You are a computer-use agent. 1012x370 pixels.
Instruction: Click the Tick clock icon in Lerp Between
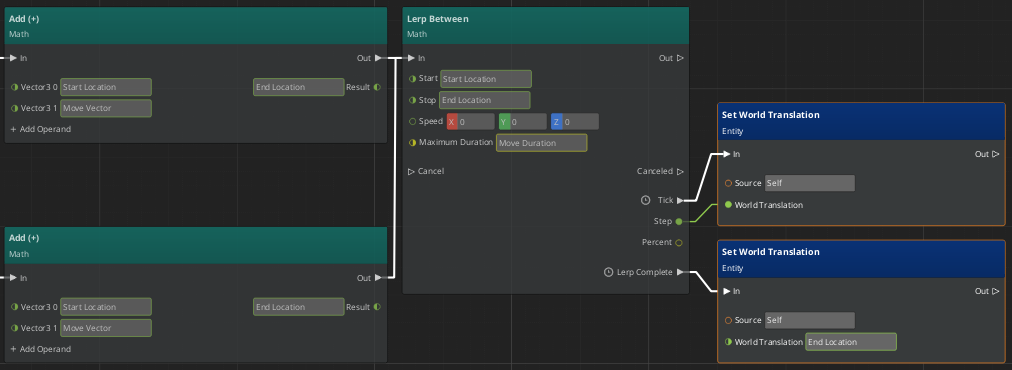tap(645, 200)
